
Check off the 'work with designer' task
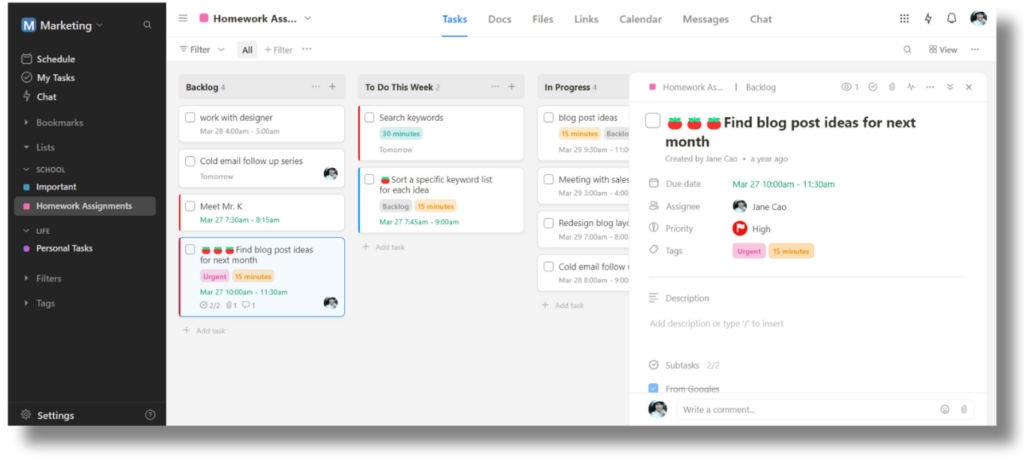190,118
